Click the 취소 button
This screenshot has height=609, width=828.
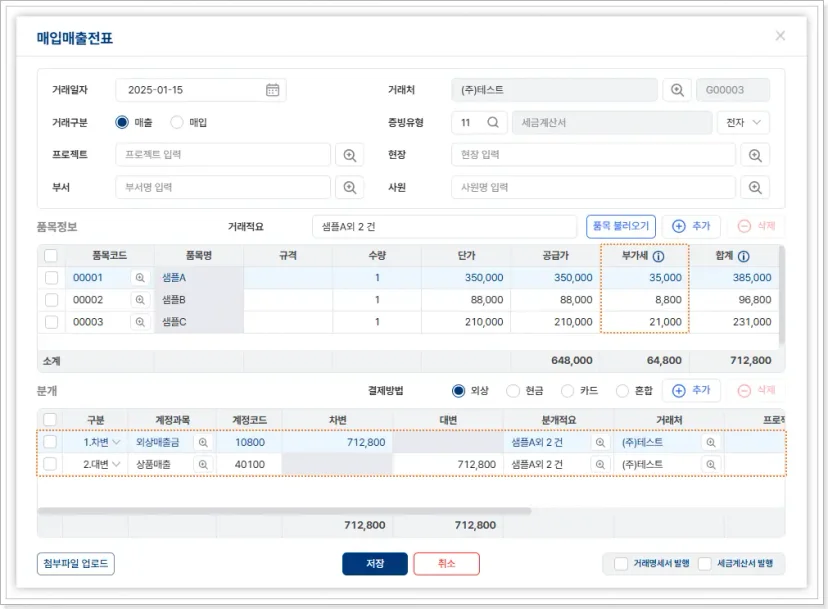447,564
